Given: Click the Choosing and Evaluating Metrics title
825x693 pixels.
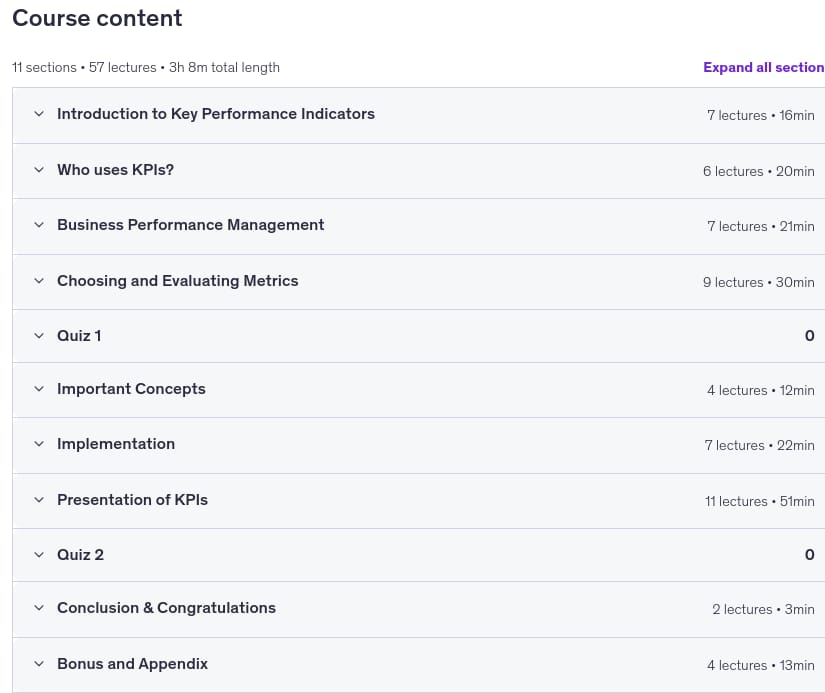Looking at the screenshot, I should pyautogui.click(x=178, y=280).
